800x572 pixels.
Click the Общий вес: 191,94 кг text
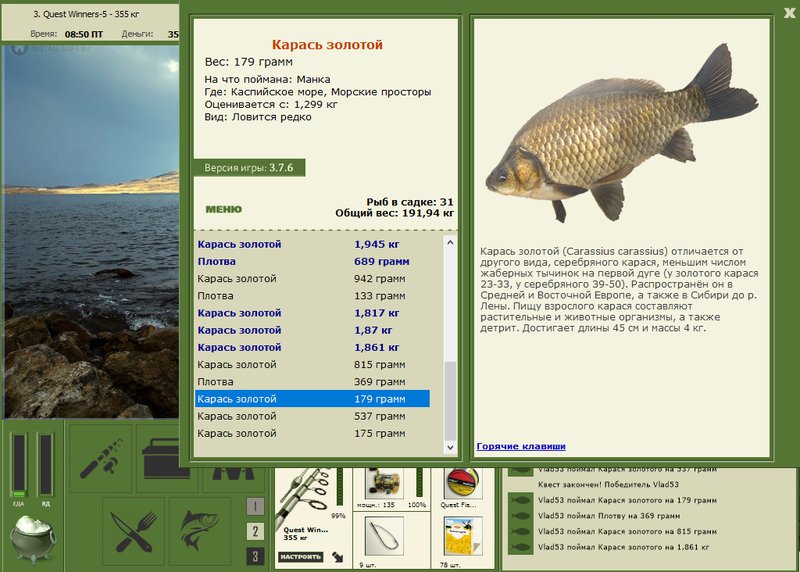point(394,213)
